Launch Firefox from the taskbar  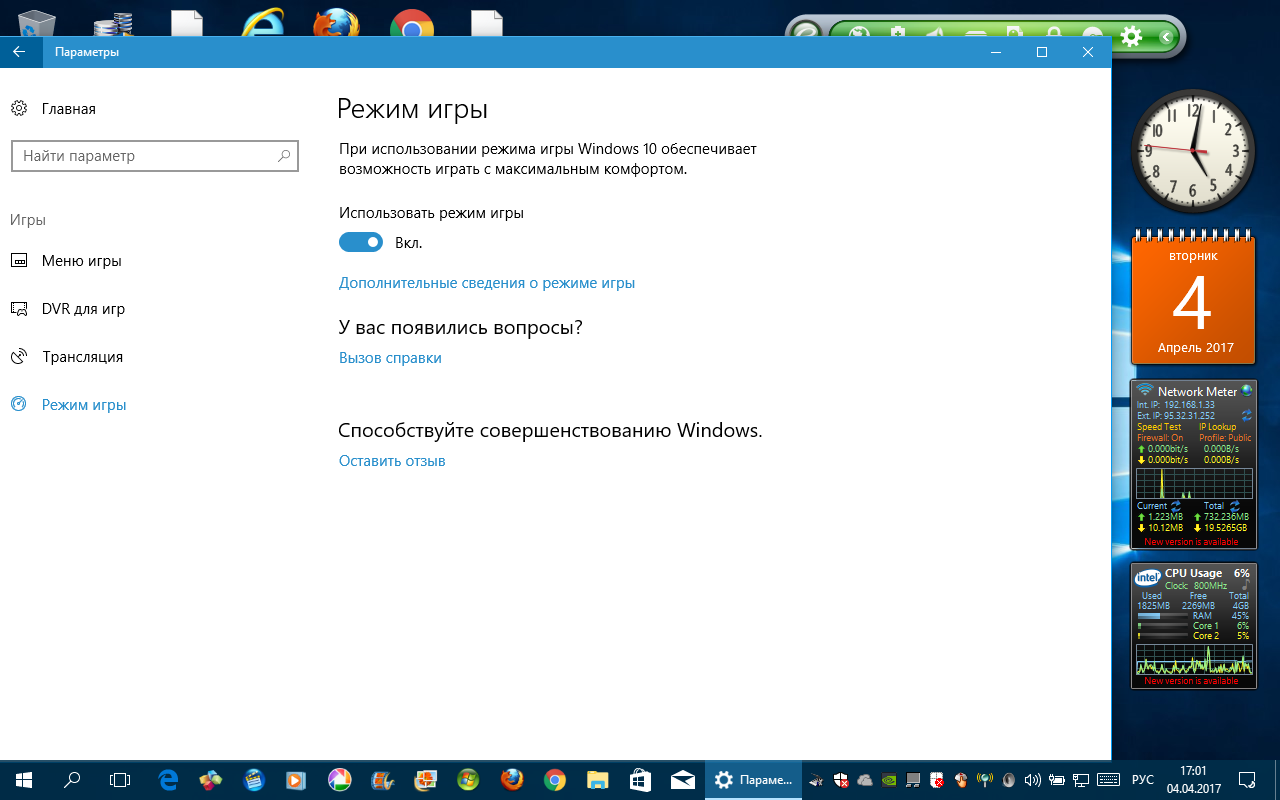click(x=512, y=779)
